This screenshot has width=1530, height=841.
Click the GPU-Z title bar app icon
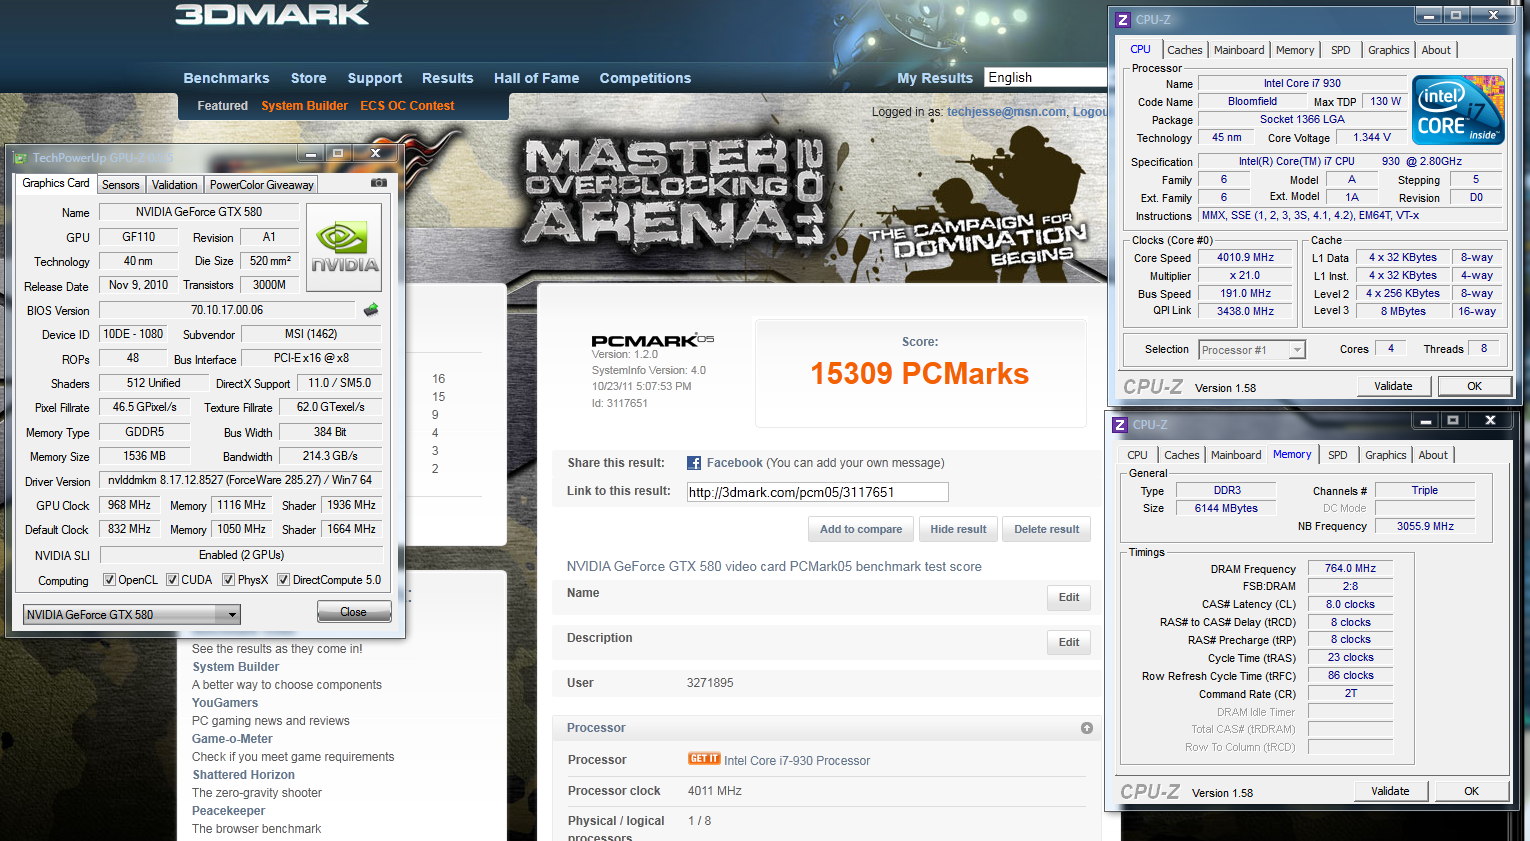click(x=20, y=158)
